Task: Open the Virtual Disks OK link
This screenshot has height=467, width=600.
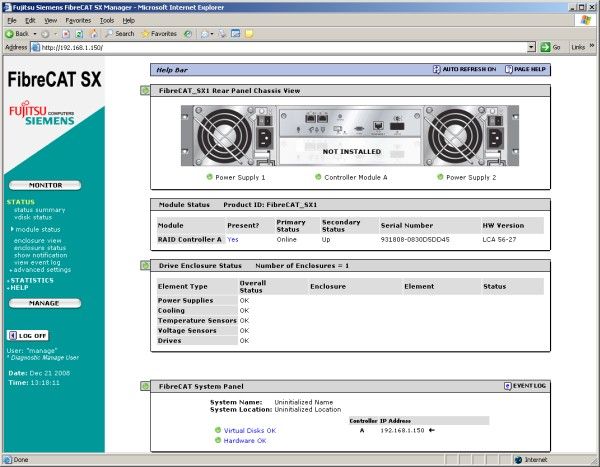Action: tap(250, 430)
